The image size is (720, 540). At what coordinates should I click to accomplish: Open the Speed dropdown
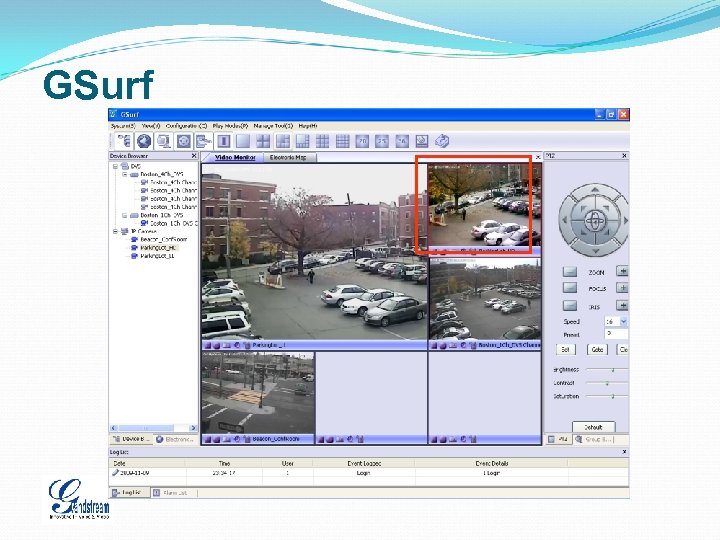tap(623, 321)
